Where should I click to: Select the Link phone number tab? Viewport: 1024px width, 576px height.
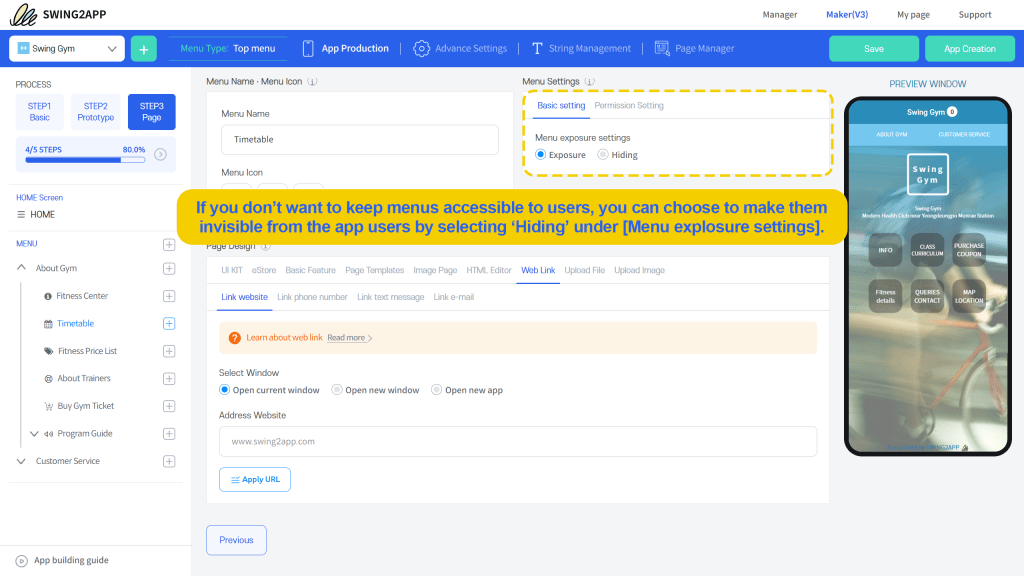[312, 297]
